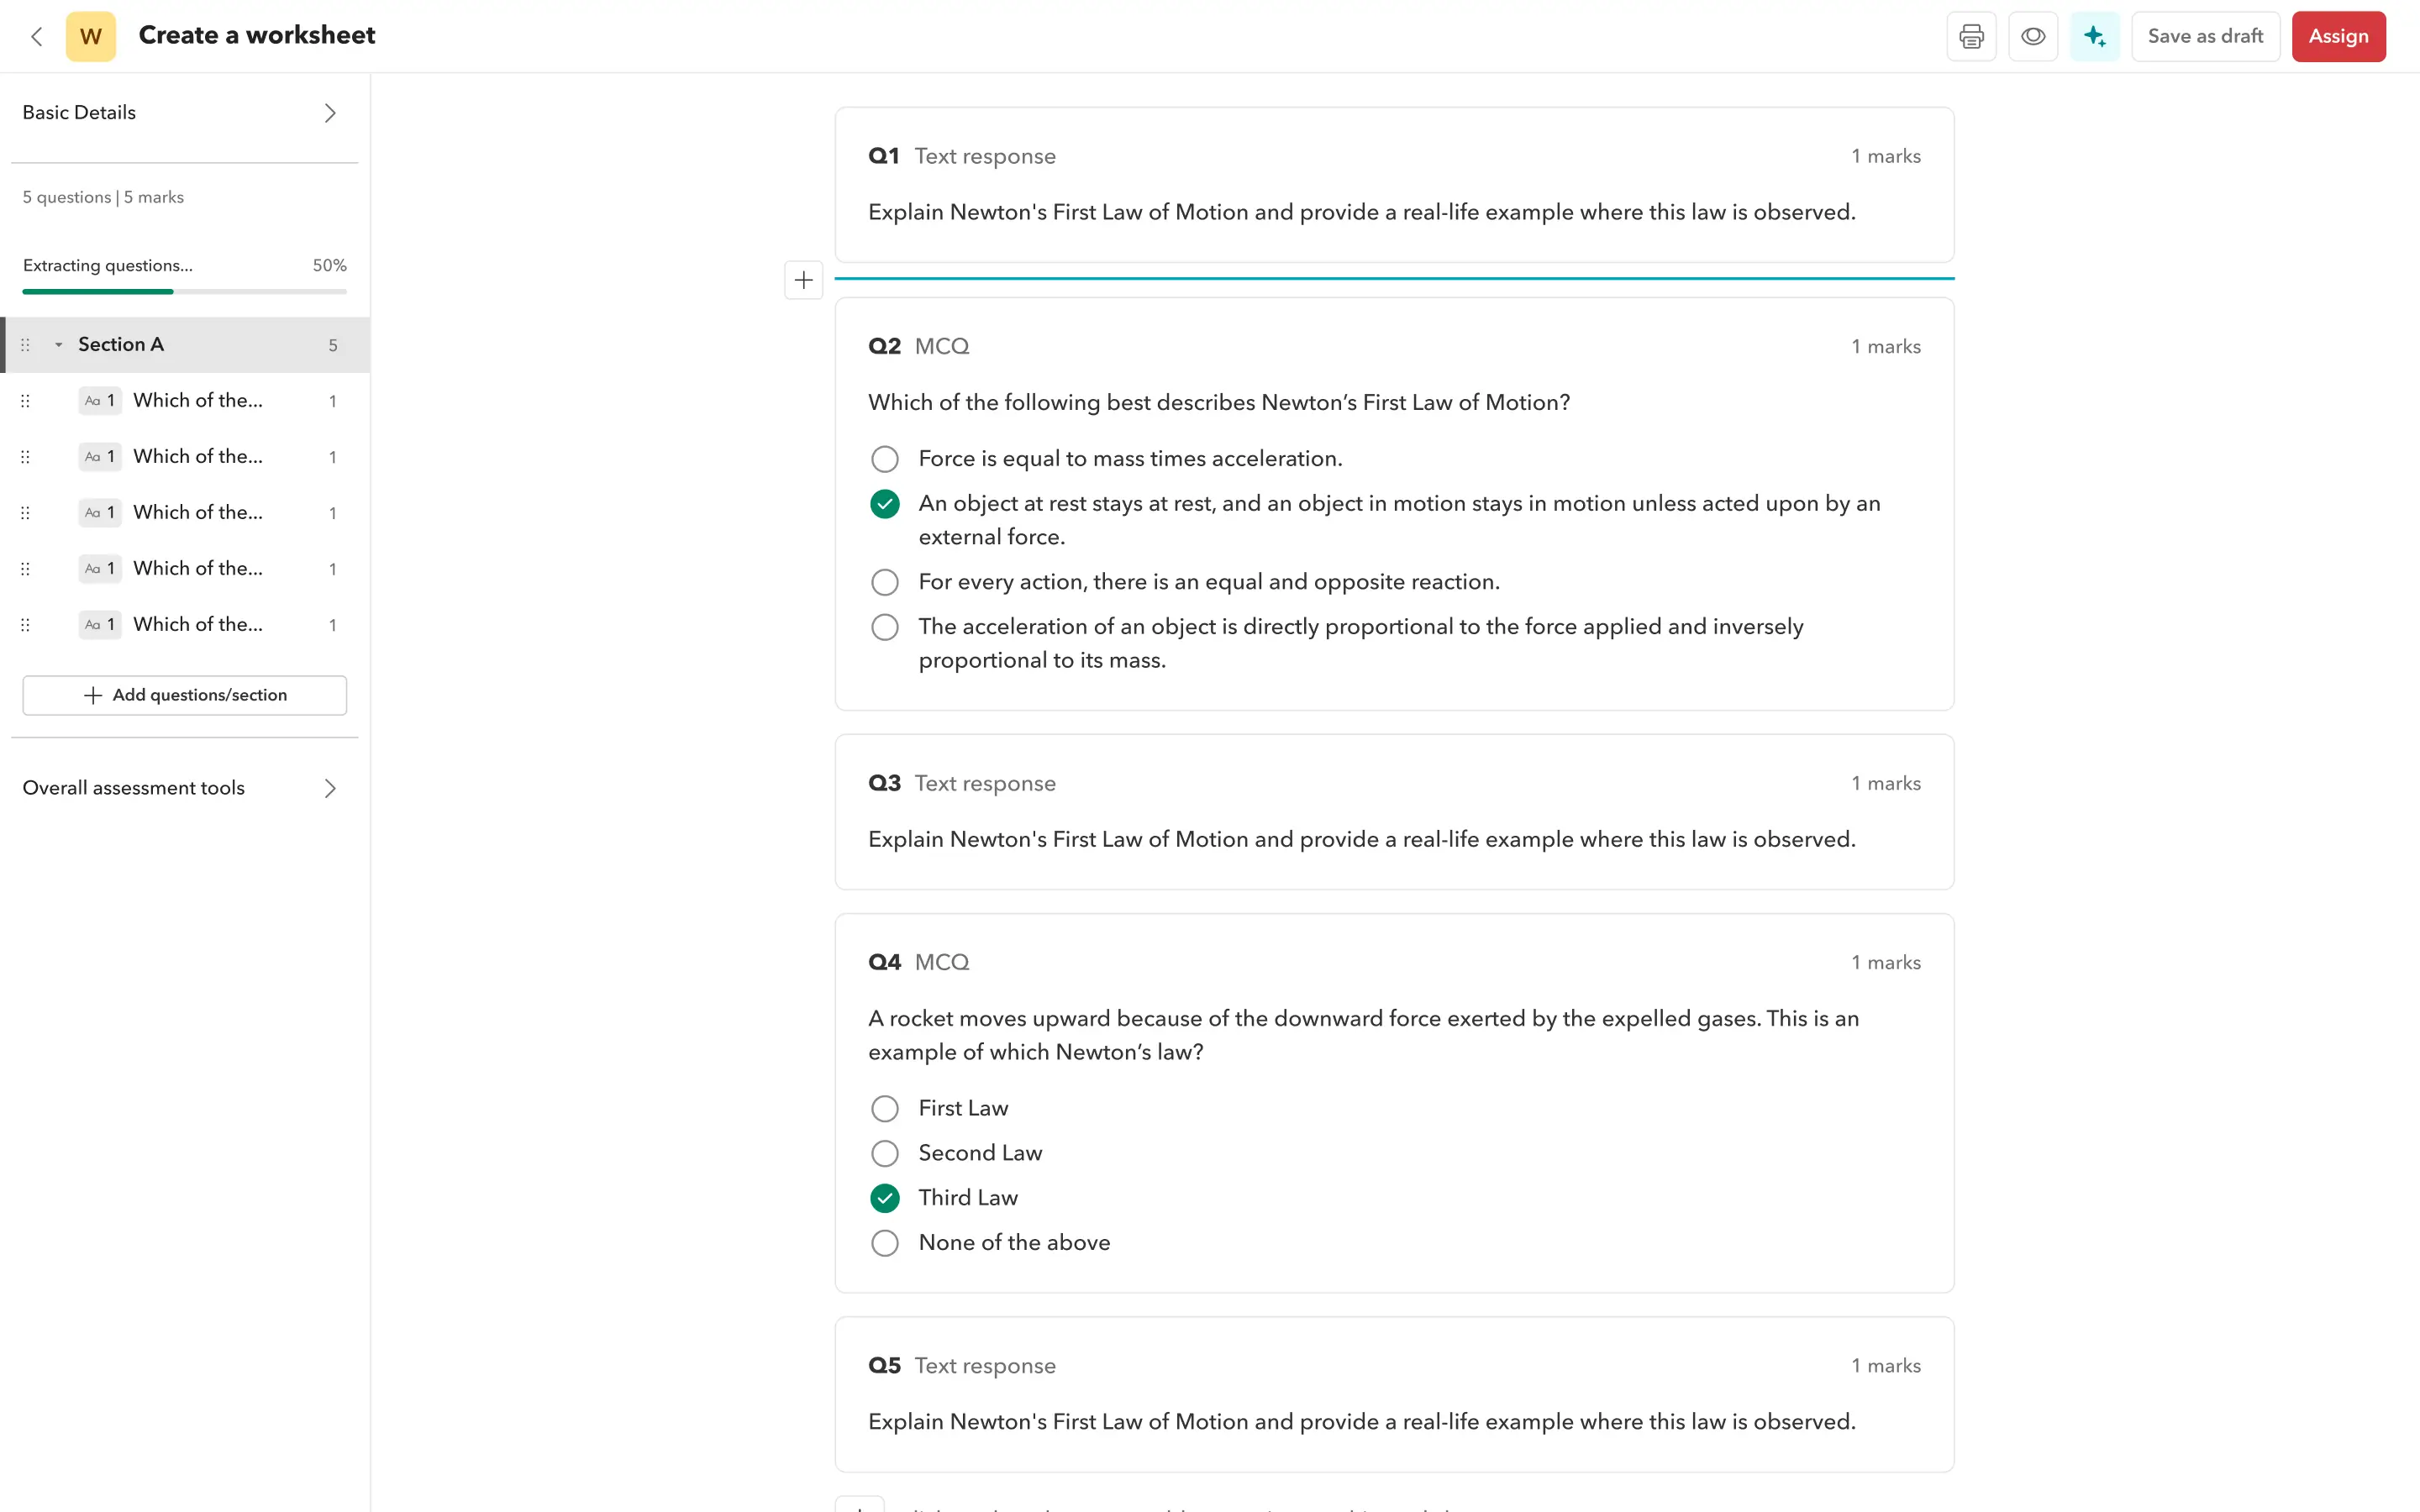The width and height of the screenshot is (2420, 1512).
Task: Open the preview eye icon
Action: click(x=2032, y=37)
